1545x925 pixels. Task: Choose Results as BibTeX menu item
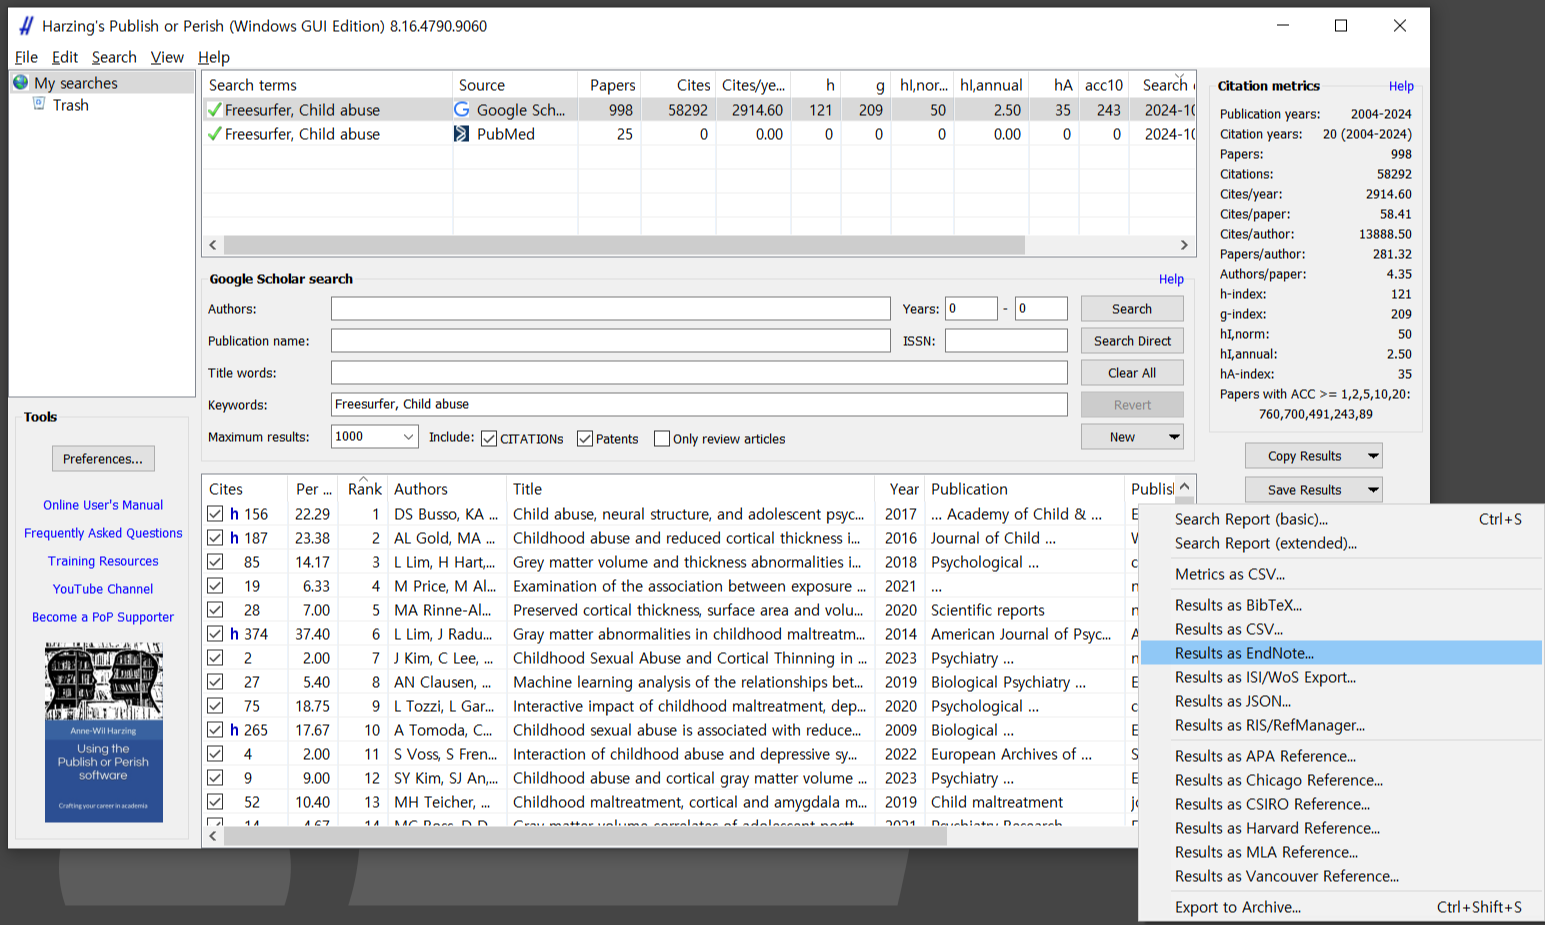click(1341, 605)
